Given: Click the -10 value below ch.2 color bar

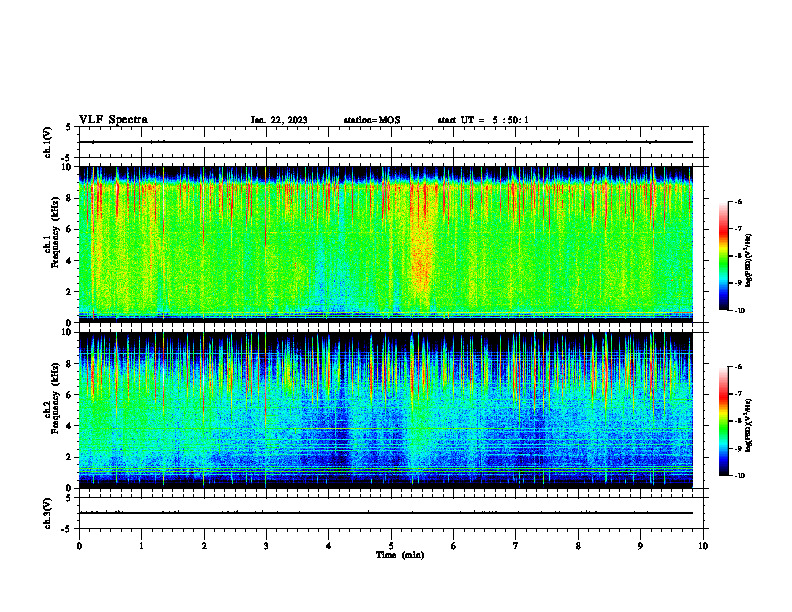Looking at the screenshot, I should coord(740,476).
